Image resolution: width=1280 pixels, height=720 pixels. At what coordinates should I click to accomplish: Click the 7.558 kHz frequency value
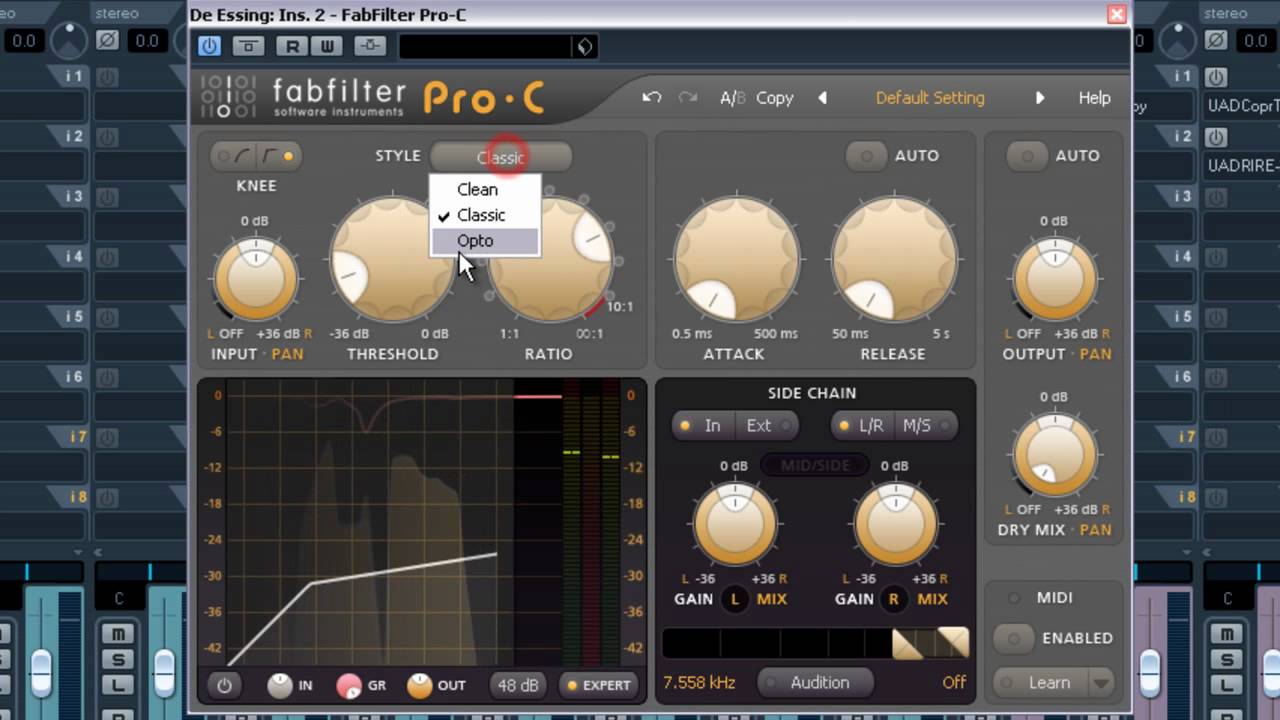tap(699, 683)
